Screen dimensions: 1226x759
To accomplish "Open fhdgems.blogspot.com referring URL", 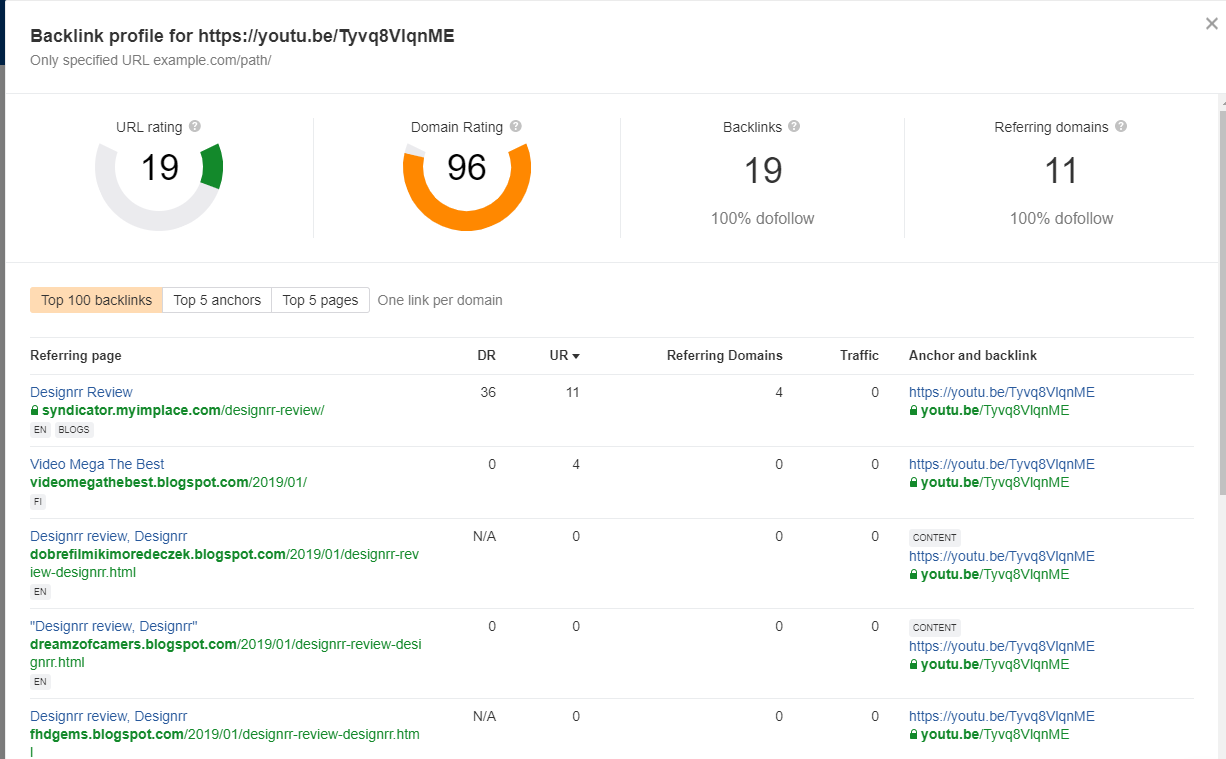I will 225,742.
